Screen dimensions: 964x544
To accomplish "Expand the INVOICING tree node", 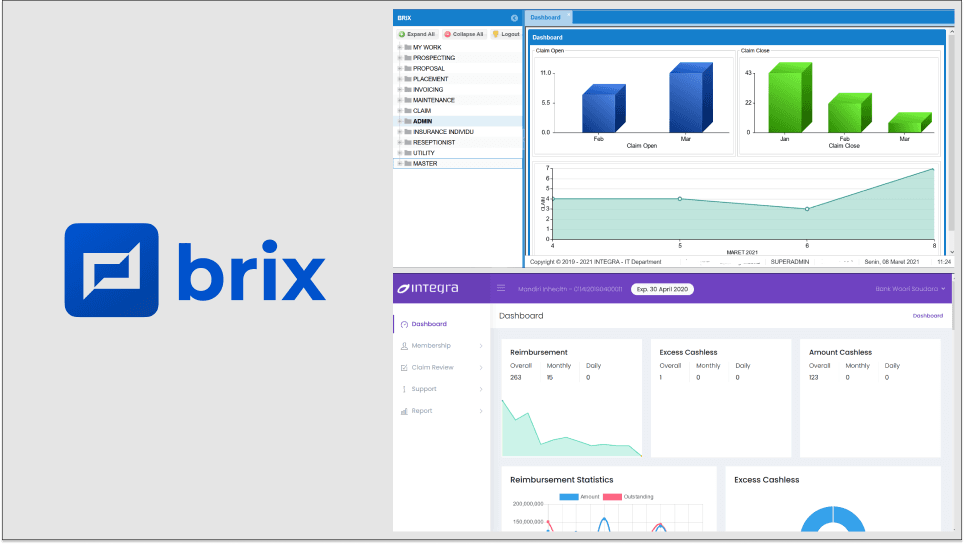I will coord(400,89).
